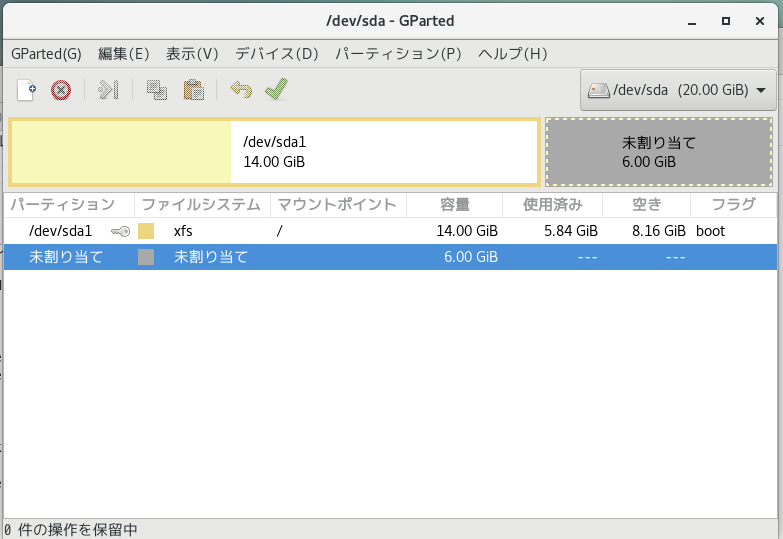783x539 pixels.
Task: Click the xfs file system cell
Action: coord(183,231)
